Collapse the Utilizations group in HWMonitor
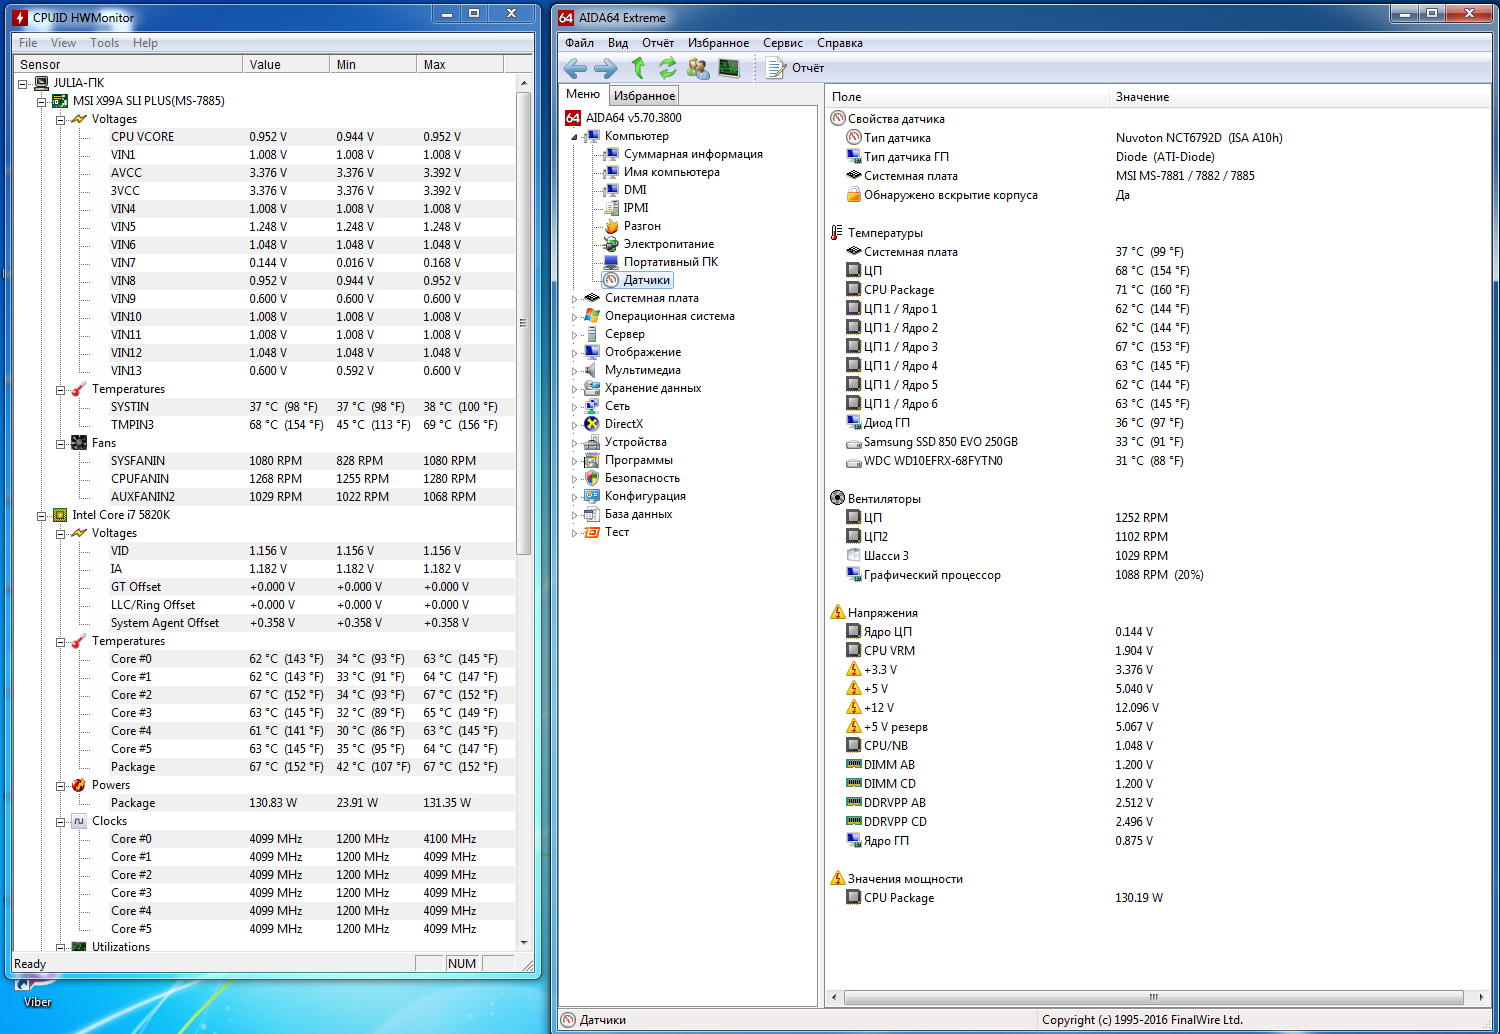Viewport: 1500px width, 1034px height. pos(61,947)
